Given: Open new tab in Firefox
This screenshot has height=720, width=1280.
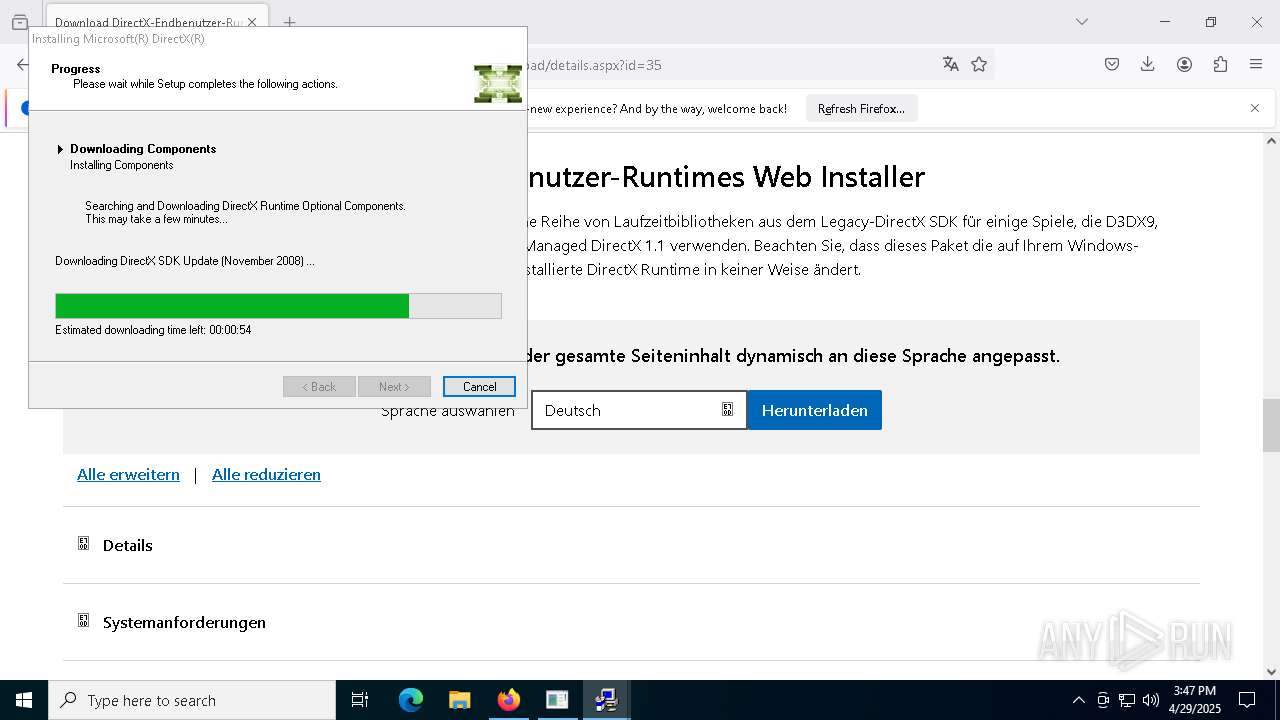Looking at the screenshot, I should [x=289, y=22].
